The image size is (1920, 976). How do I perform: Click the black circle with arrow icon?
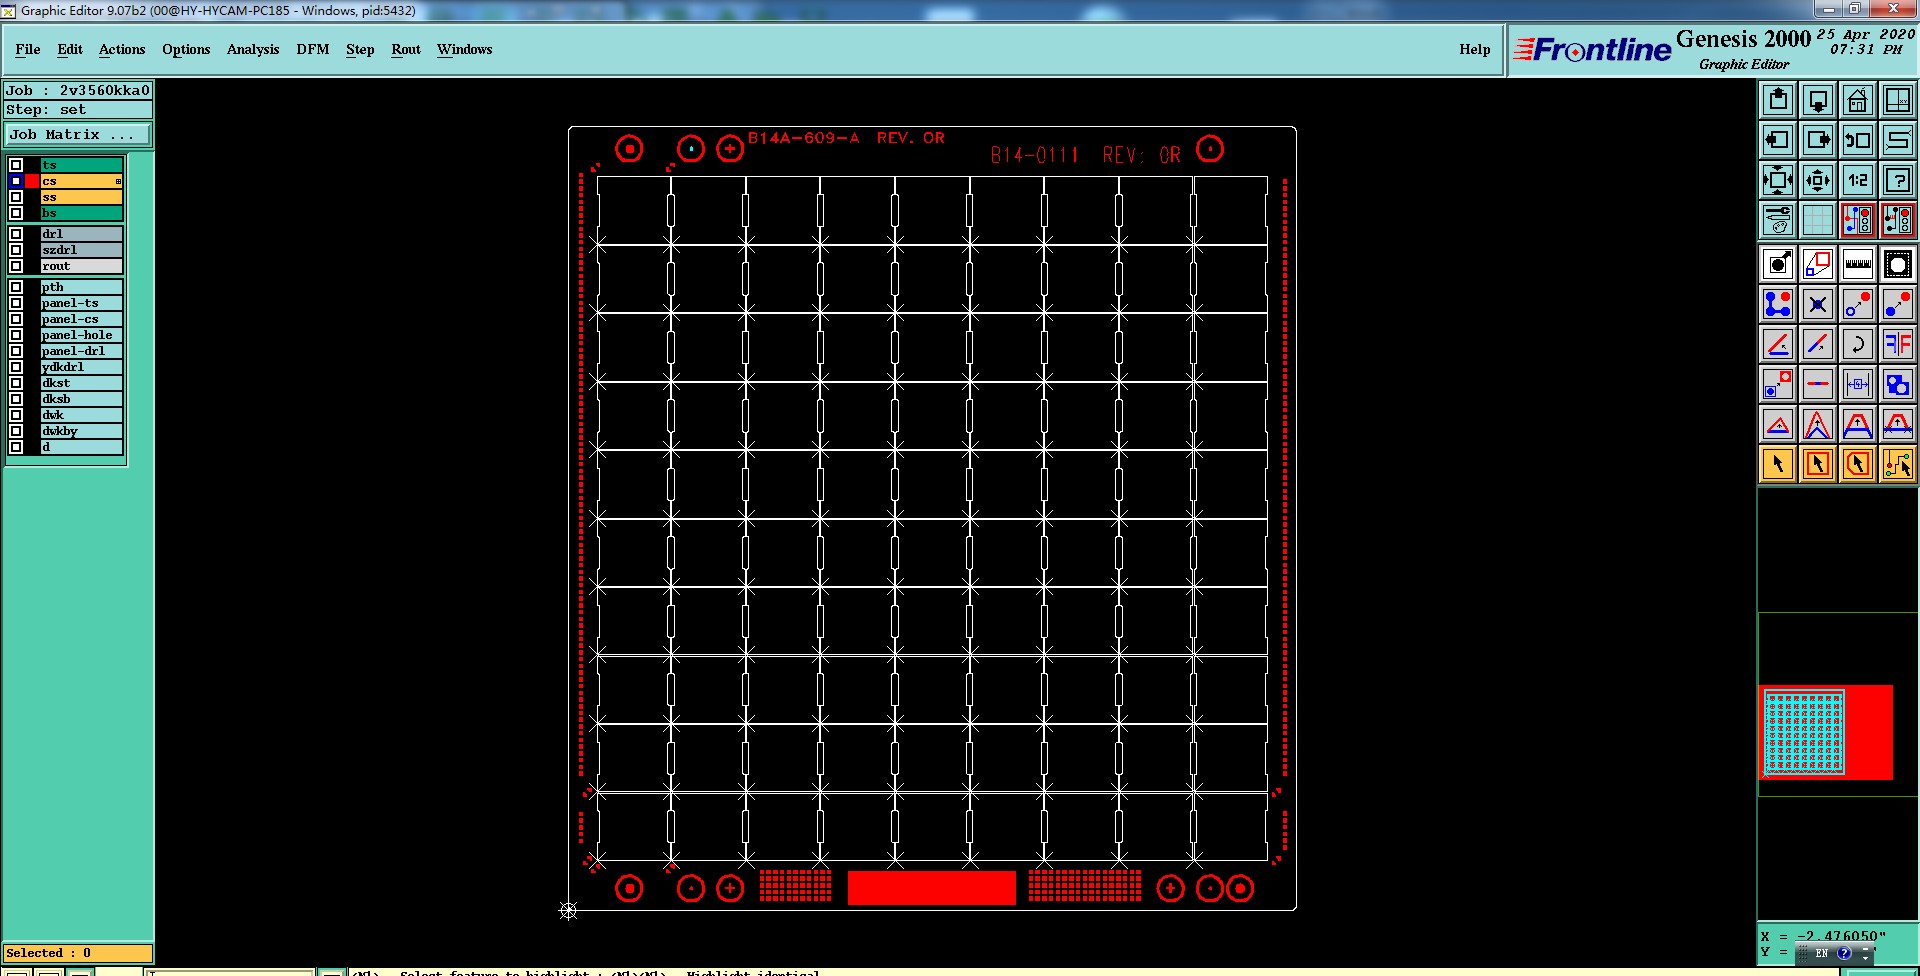tap(1778, 265)
